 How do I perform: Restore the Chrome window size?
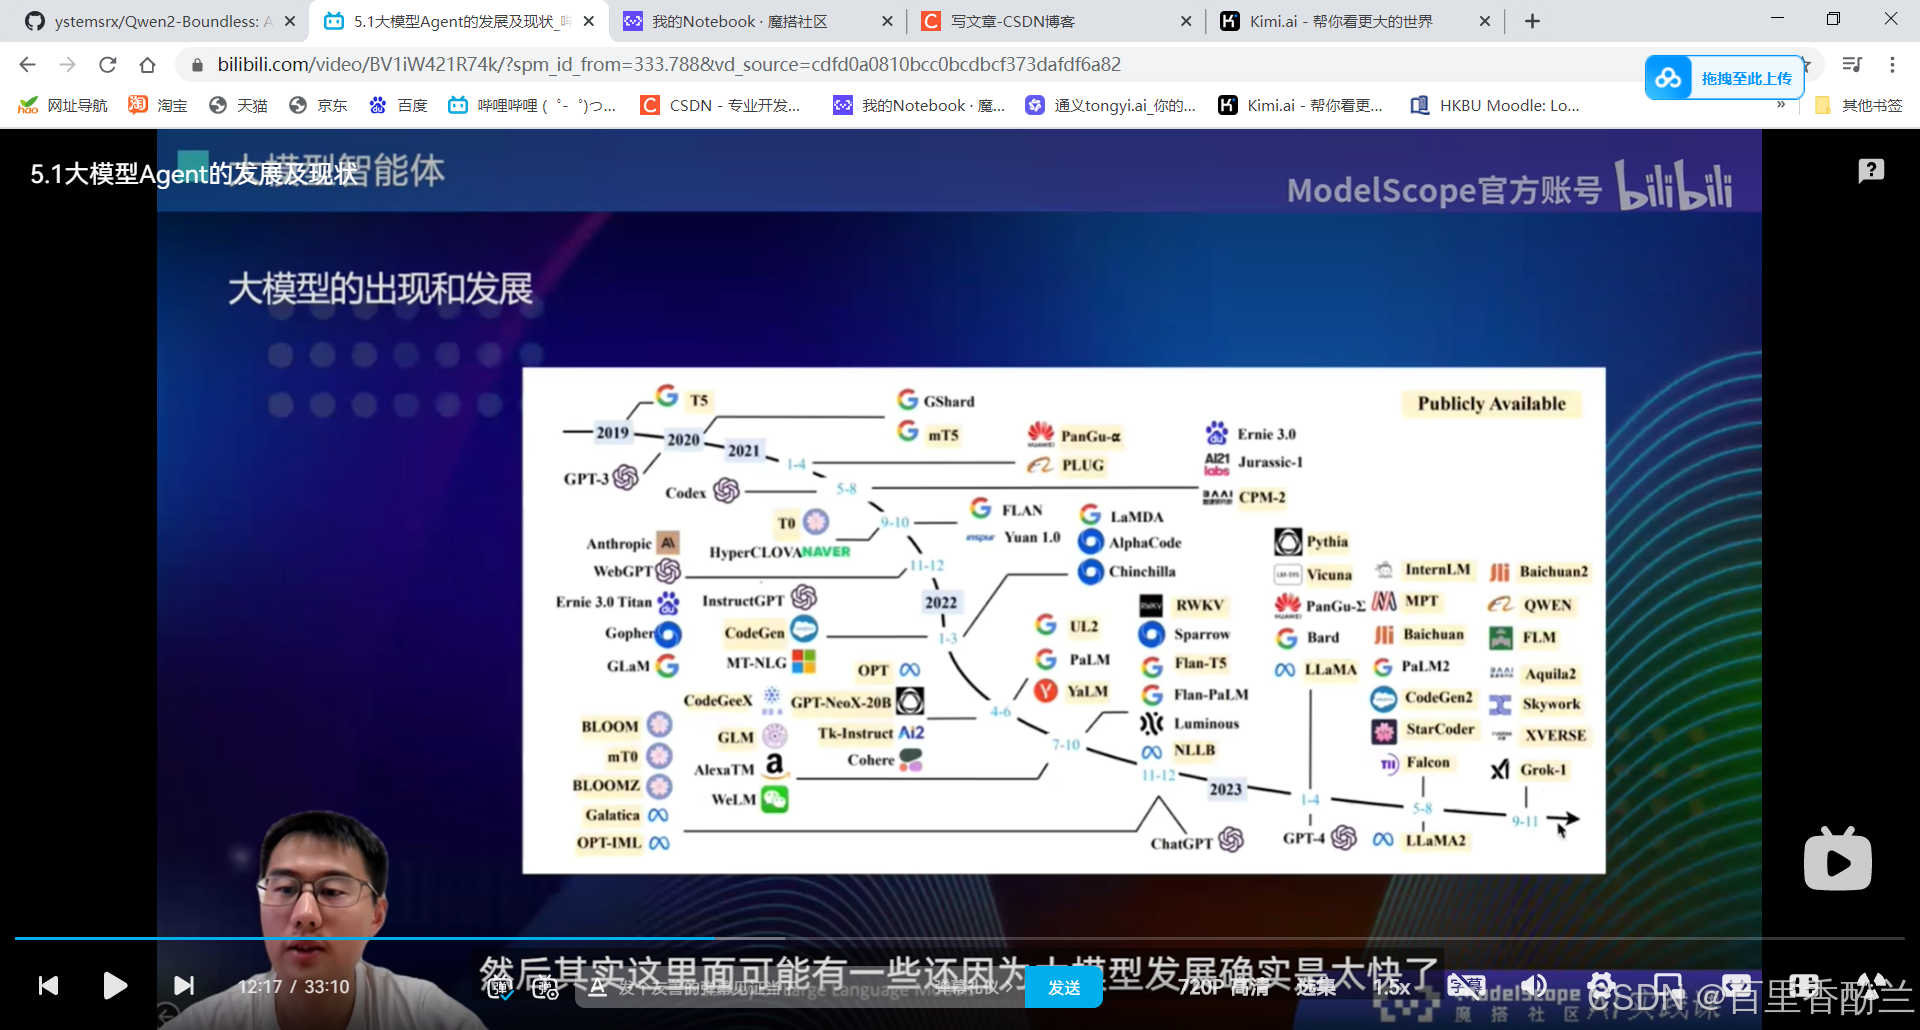1833,18
